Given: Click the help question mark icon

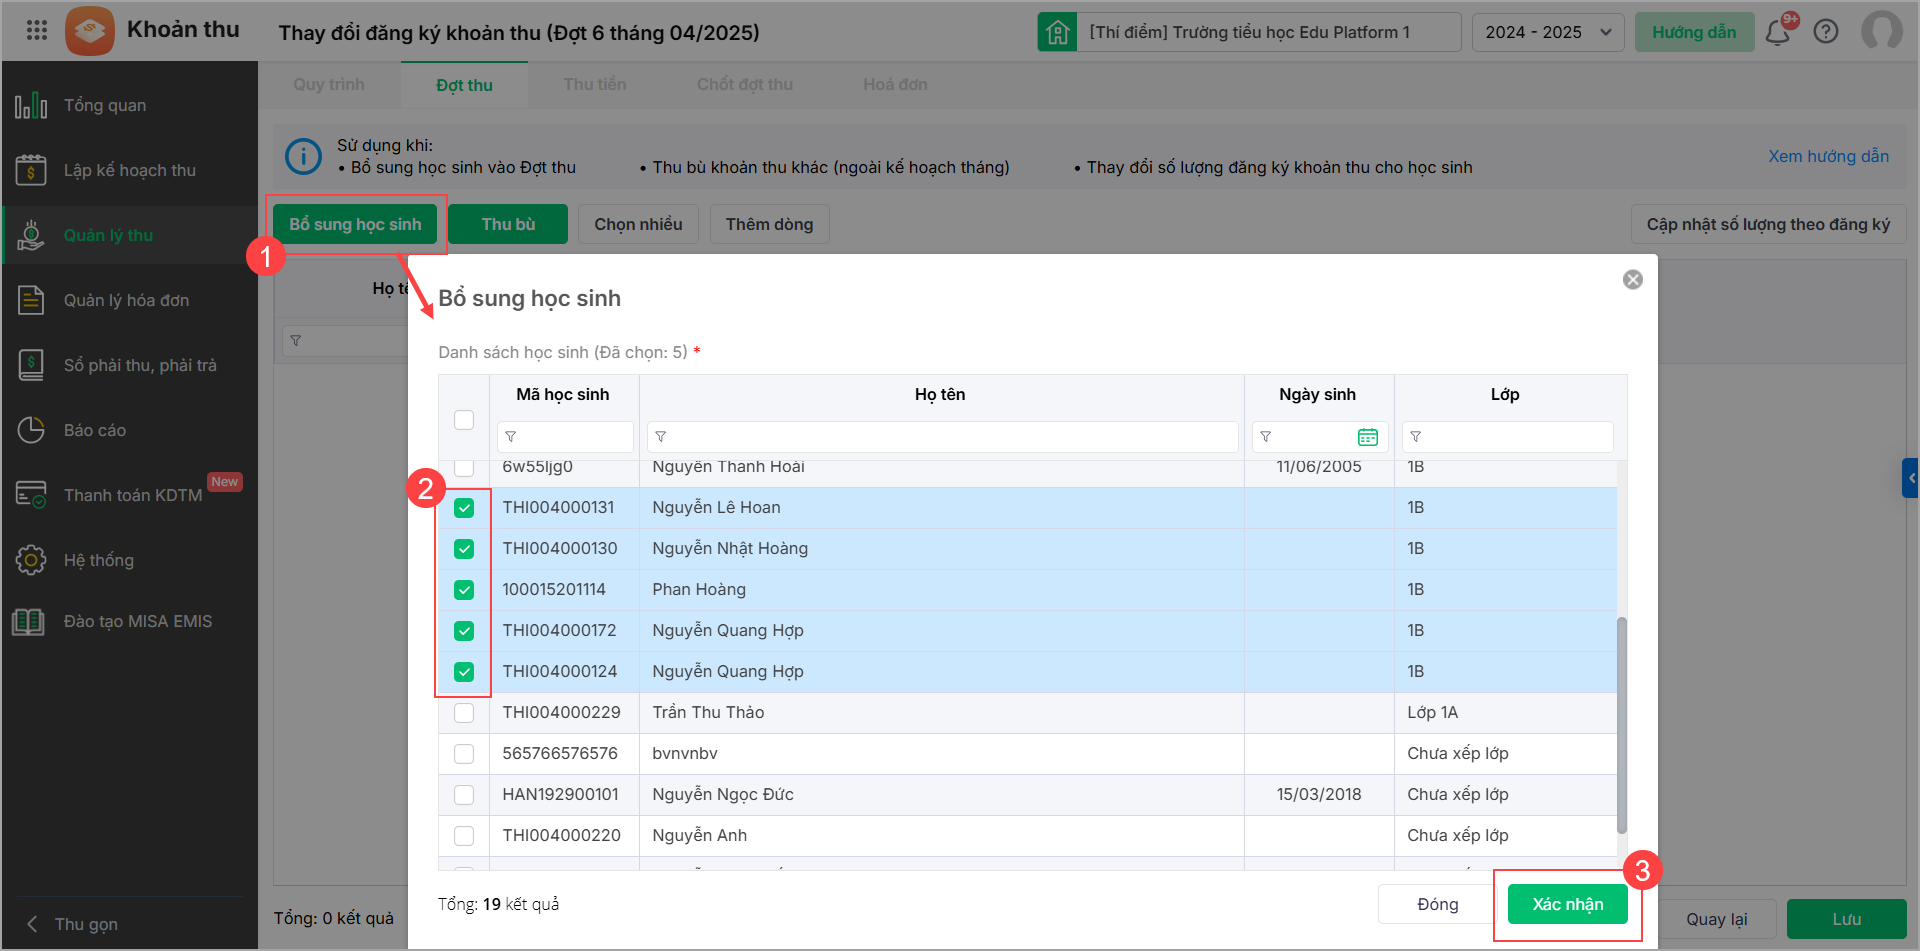Looking at the screenshot, I should pos(1826,32).
